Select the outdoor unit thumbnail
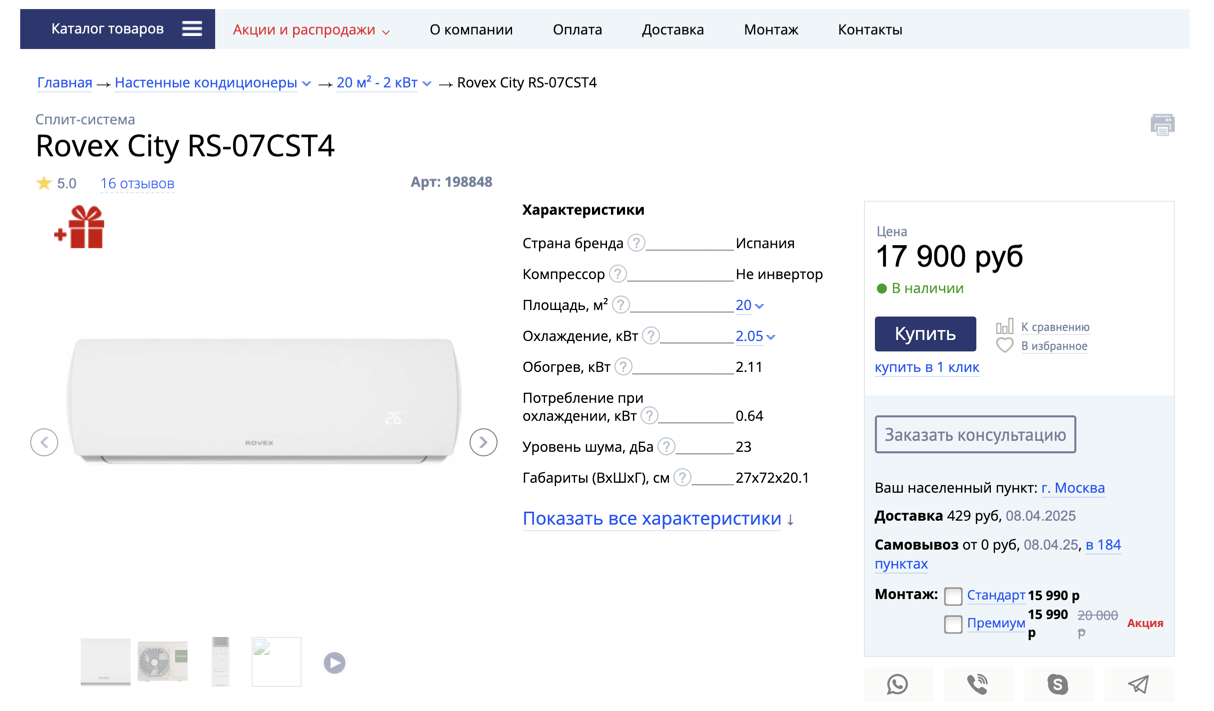Image resolution: width=1214 pixels, height=711 pixels. tap(163, 662)
